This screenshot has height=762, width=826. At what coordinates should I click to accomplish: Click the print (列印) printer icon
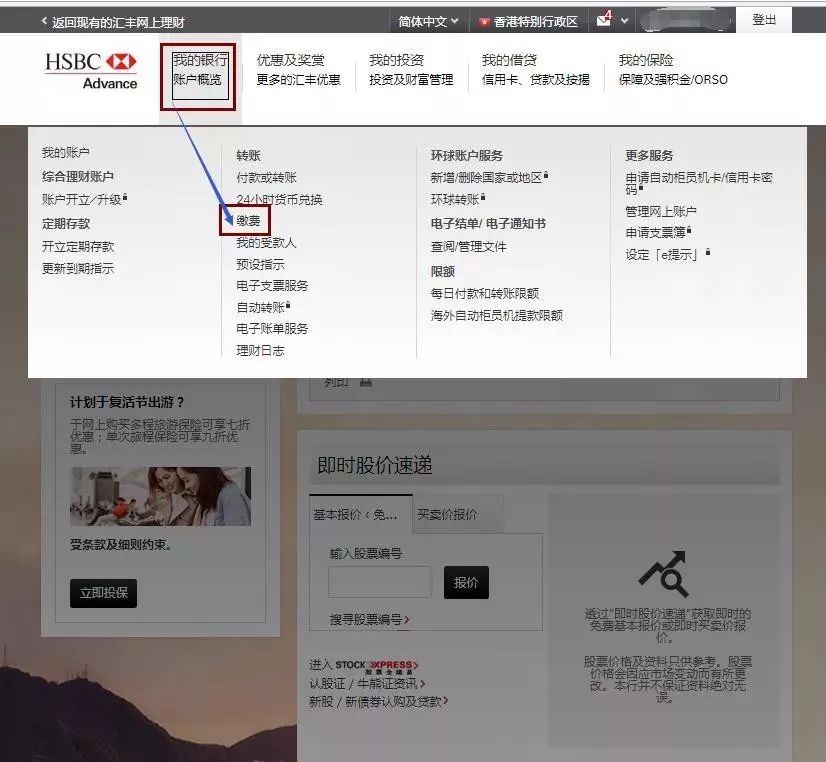click(x=366, y=382)
